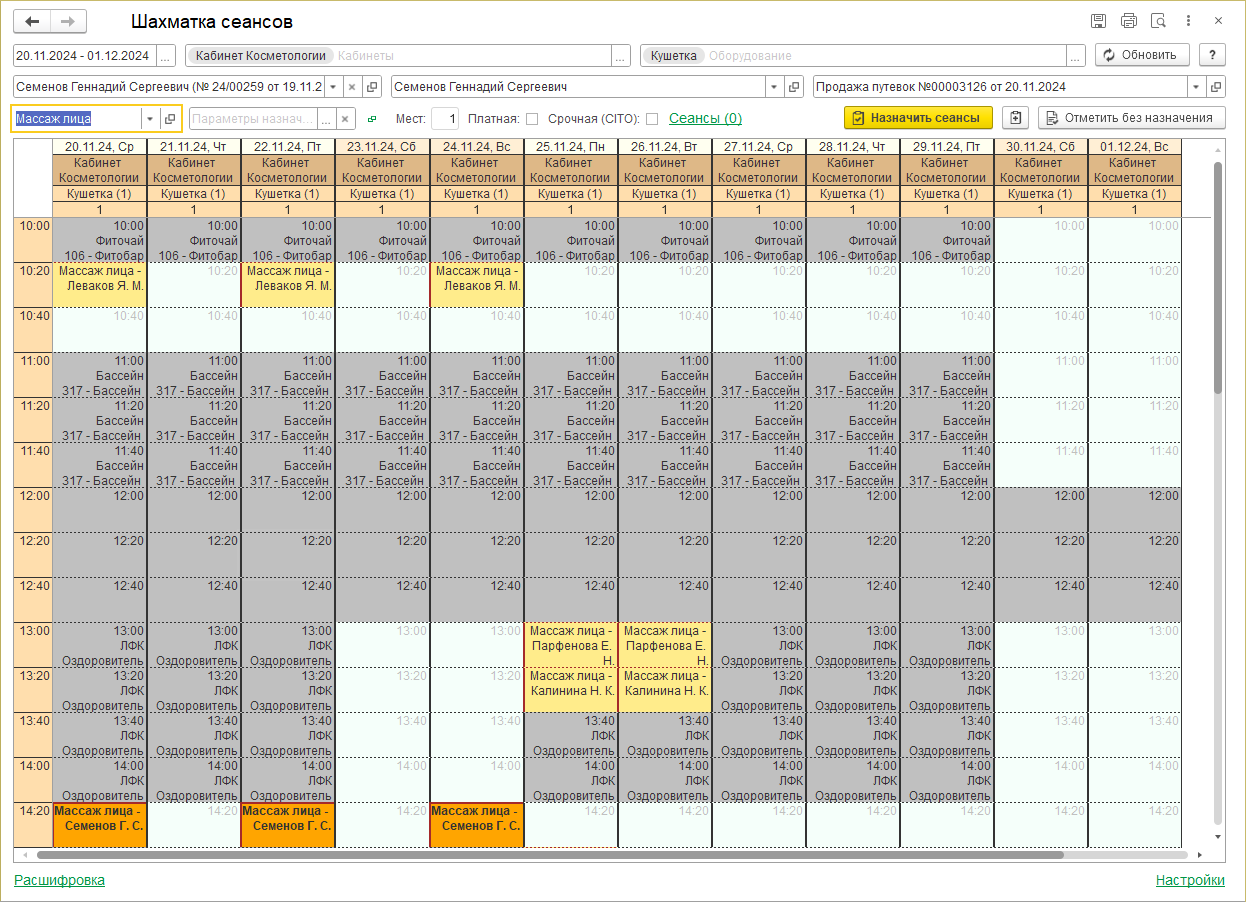Click the free 14:20 slot on 01.12.24
The width and height of the screenshot is (1246, 902).
click(x=1134, y=825)
